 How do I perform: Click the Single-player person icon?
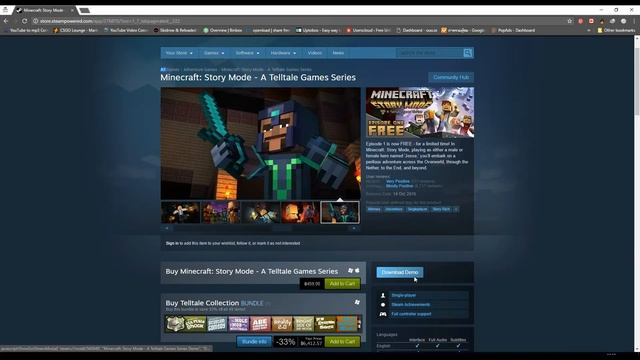383,295
